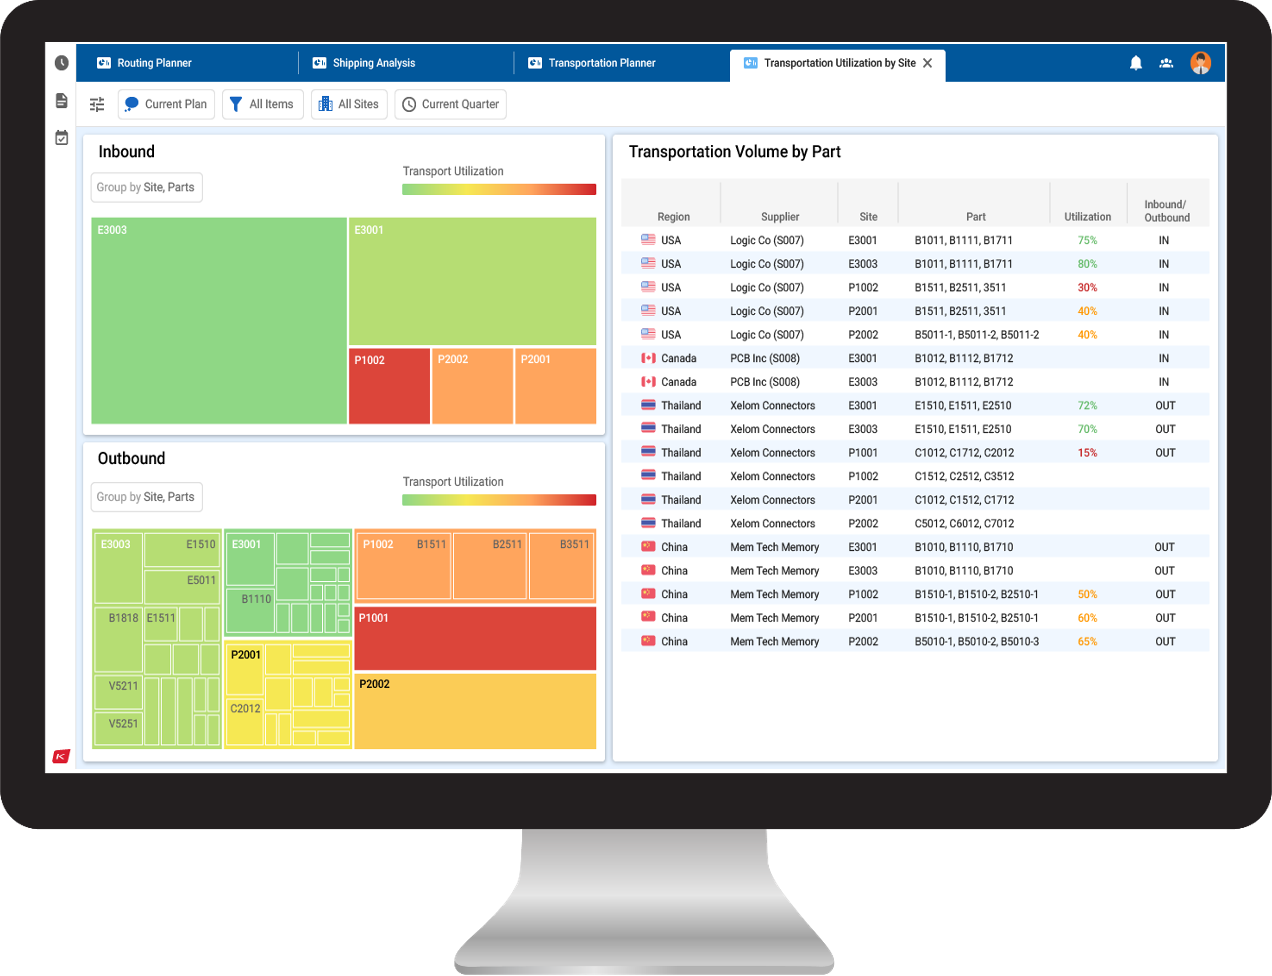Open the Inbound Group by Site, Parts selector
This screenshot has width=1272, height=976.
(x=146, y=187)
